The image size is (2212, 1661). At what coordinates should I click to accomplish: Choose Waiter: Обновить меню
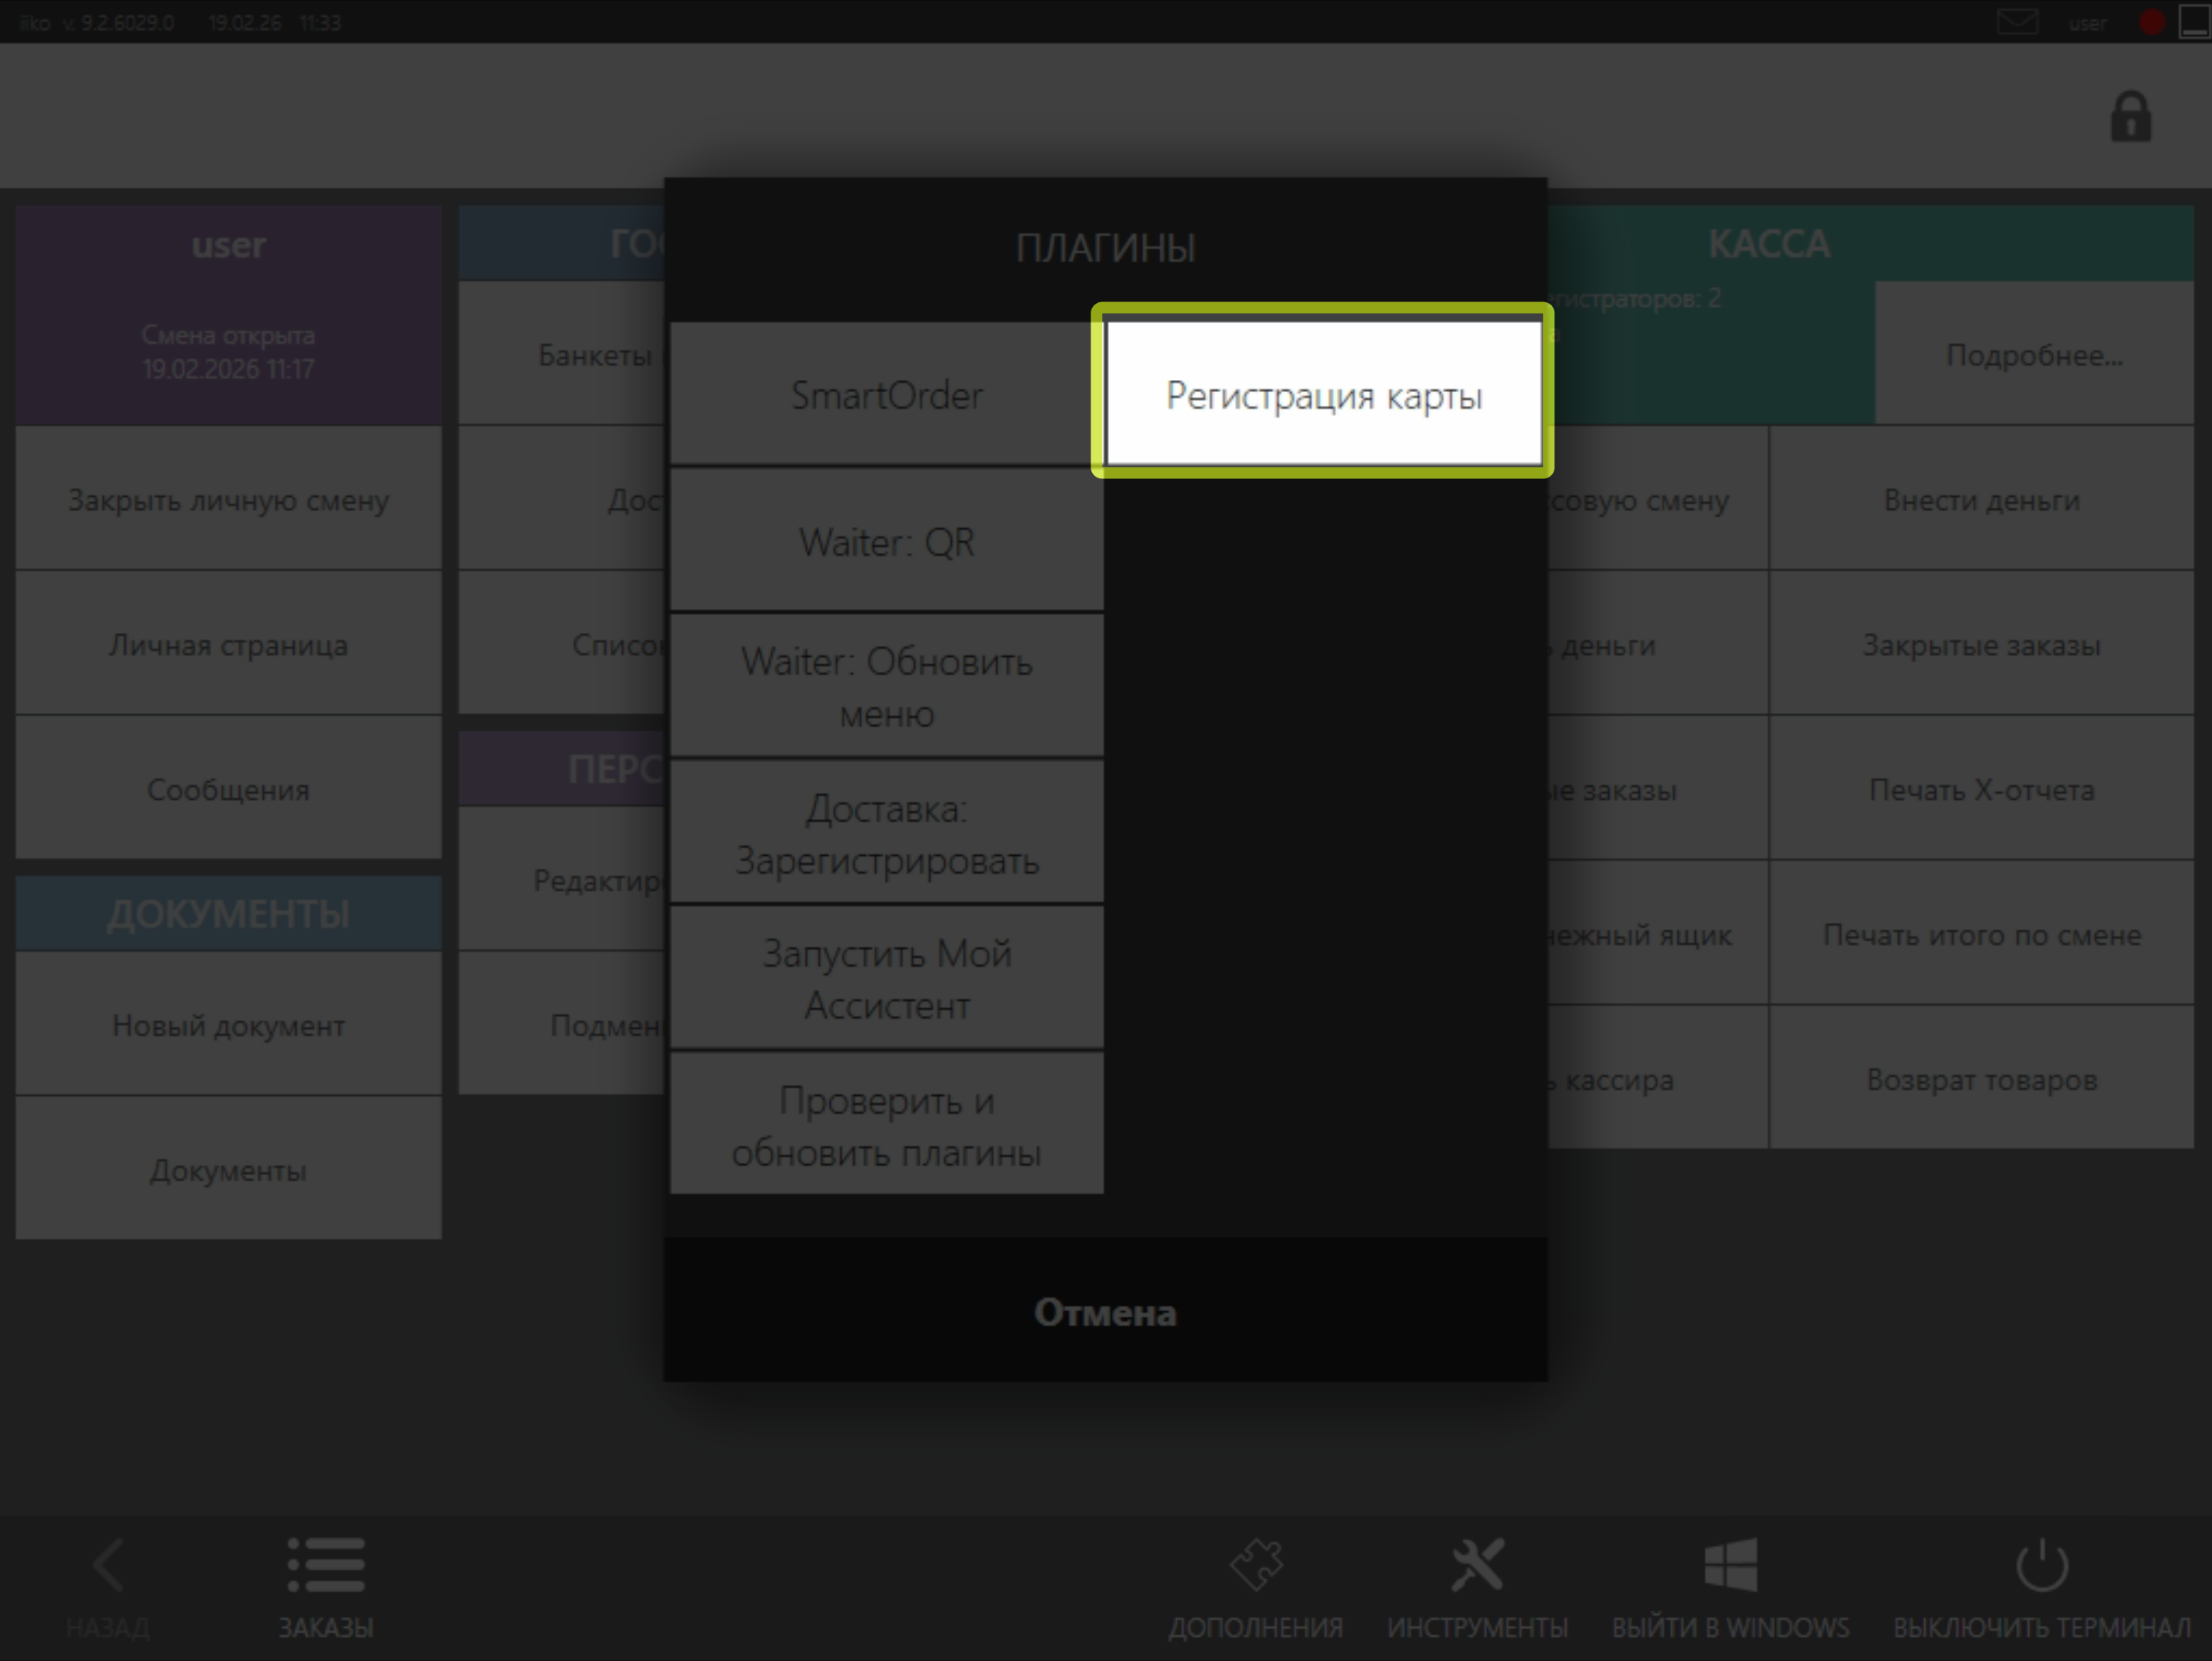tap(887, 687)
